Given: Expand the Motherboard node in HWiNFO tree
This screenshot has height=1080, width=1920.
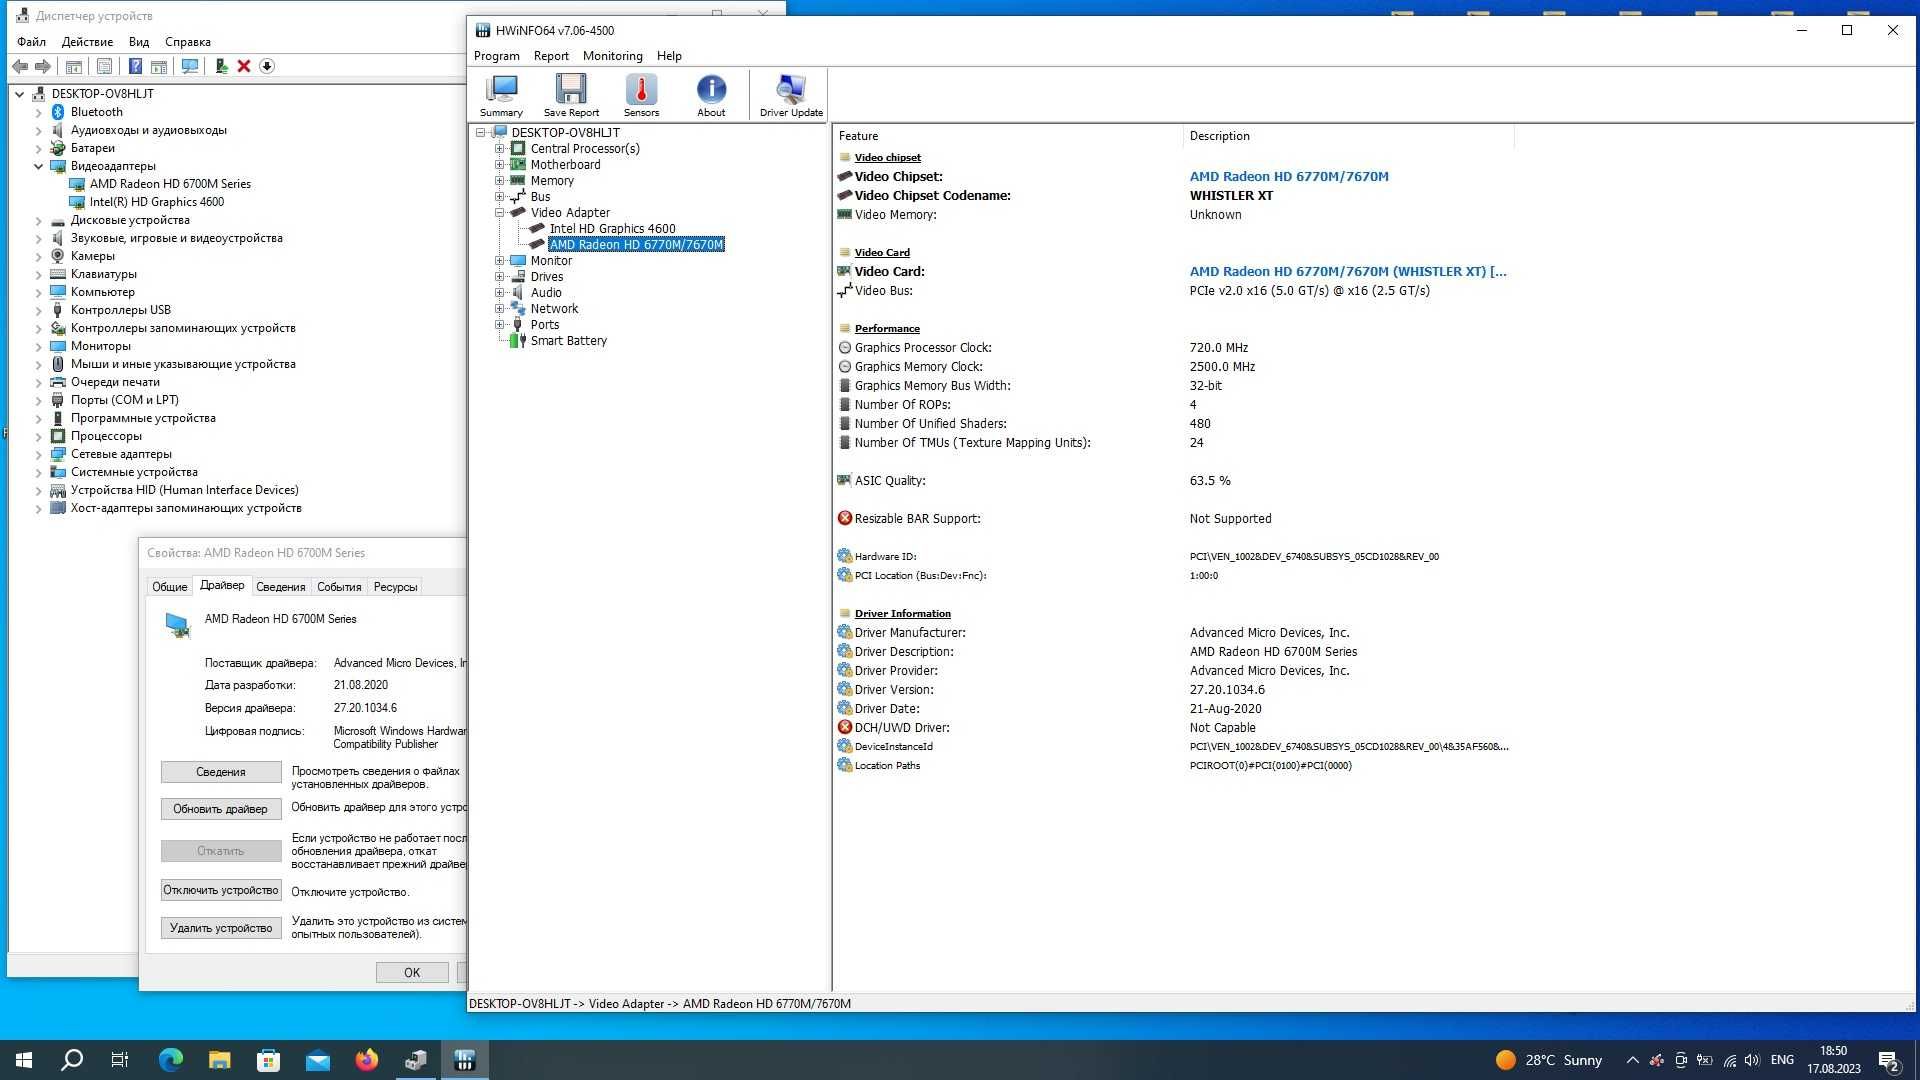Looking at the screenshot, I should [x=500, y=164].
